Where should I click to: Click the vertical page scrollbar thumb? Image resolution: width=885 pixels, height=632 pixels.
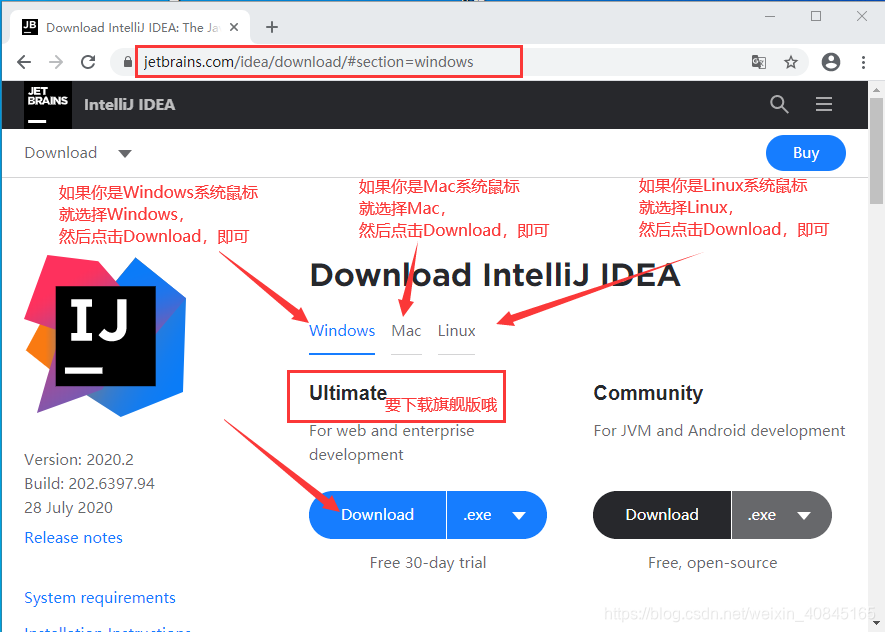[876, 151]
